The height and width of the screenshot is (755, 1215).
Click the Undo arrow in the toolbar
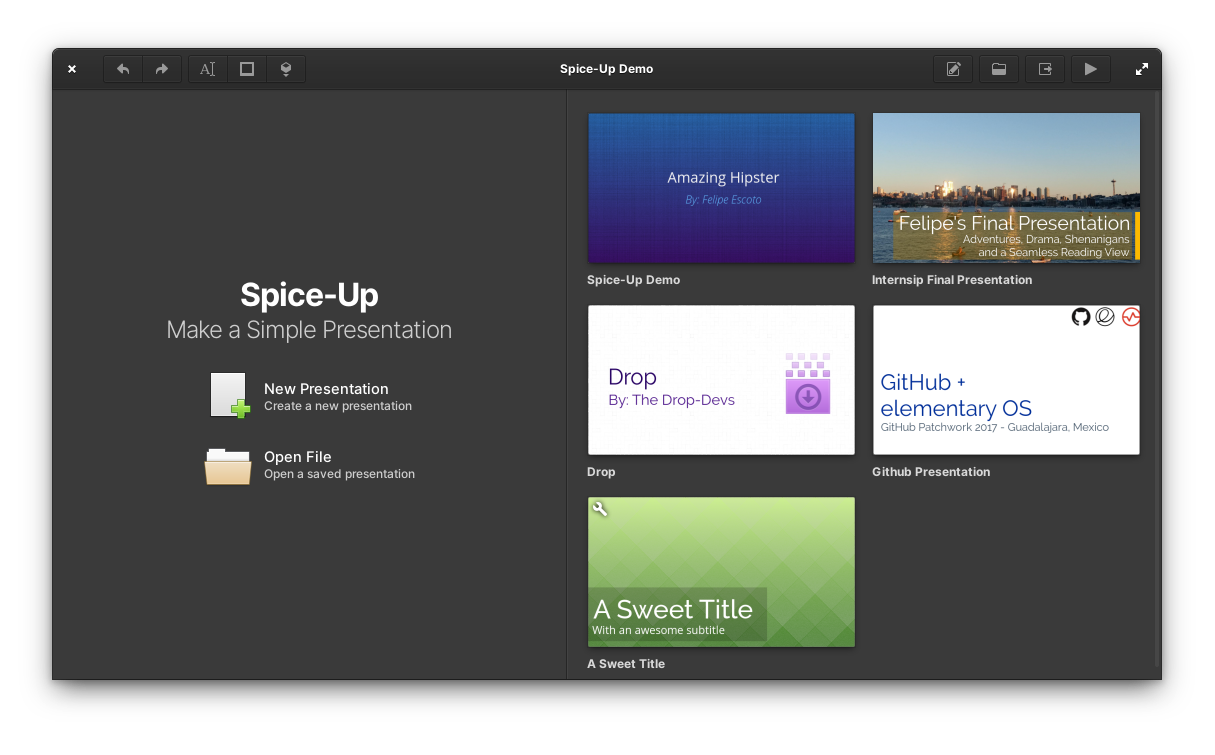click(x=123, y=69)
